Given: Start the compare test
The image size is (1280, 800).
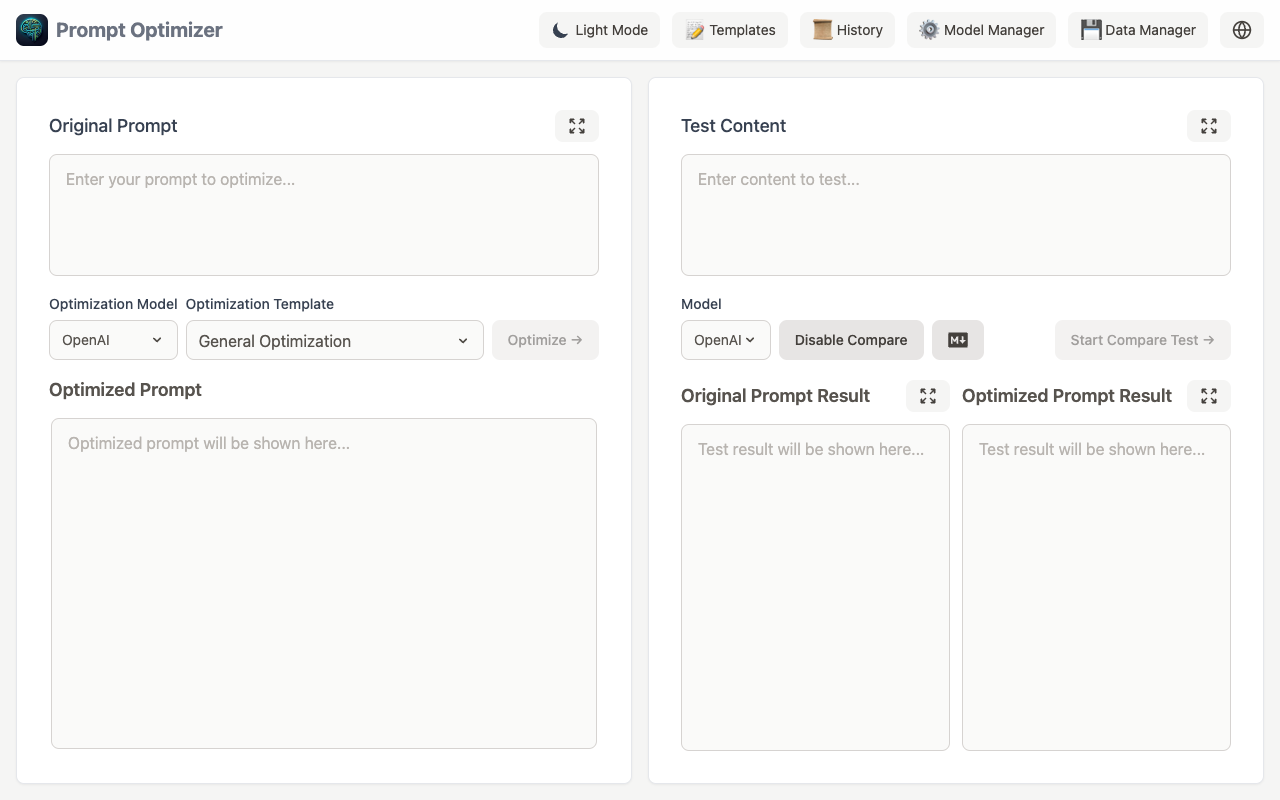Looking at the screenshot, I should (1142, 340).
